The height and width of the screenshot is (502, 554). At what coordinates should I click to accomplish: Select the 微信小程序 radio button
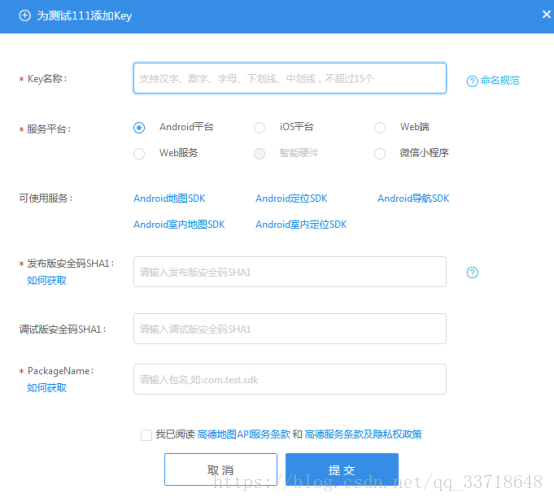click(380, 154)
